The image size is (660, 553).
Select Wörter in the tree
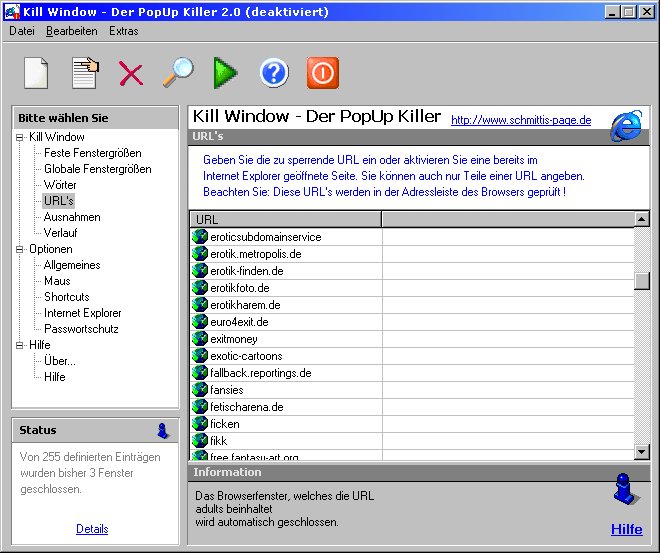point(60,185)
